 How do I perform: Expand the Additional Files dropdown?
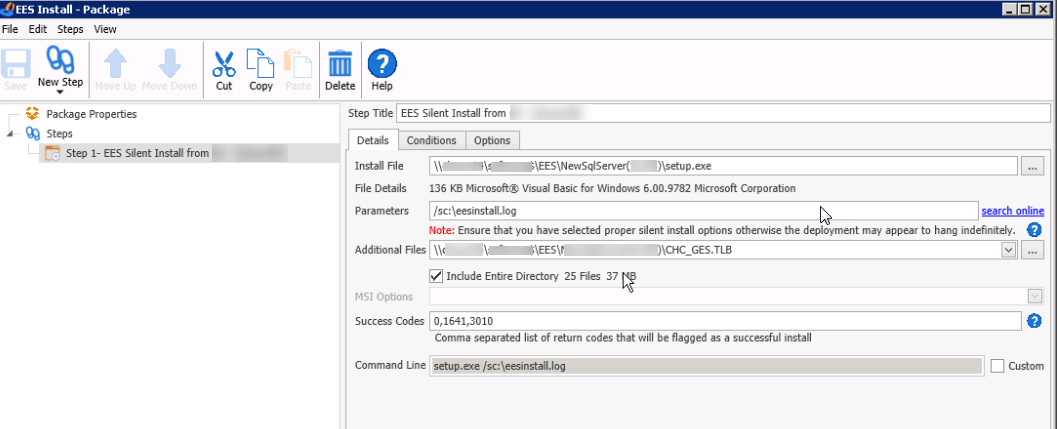pos(1008,250)
